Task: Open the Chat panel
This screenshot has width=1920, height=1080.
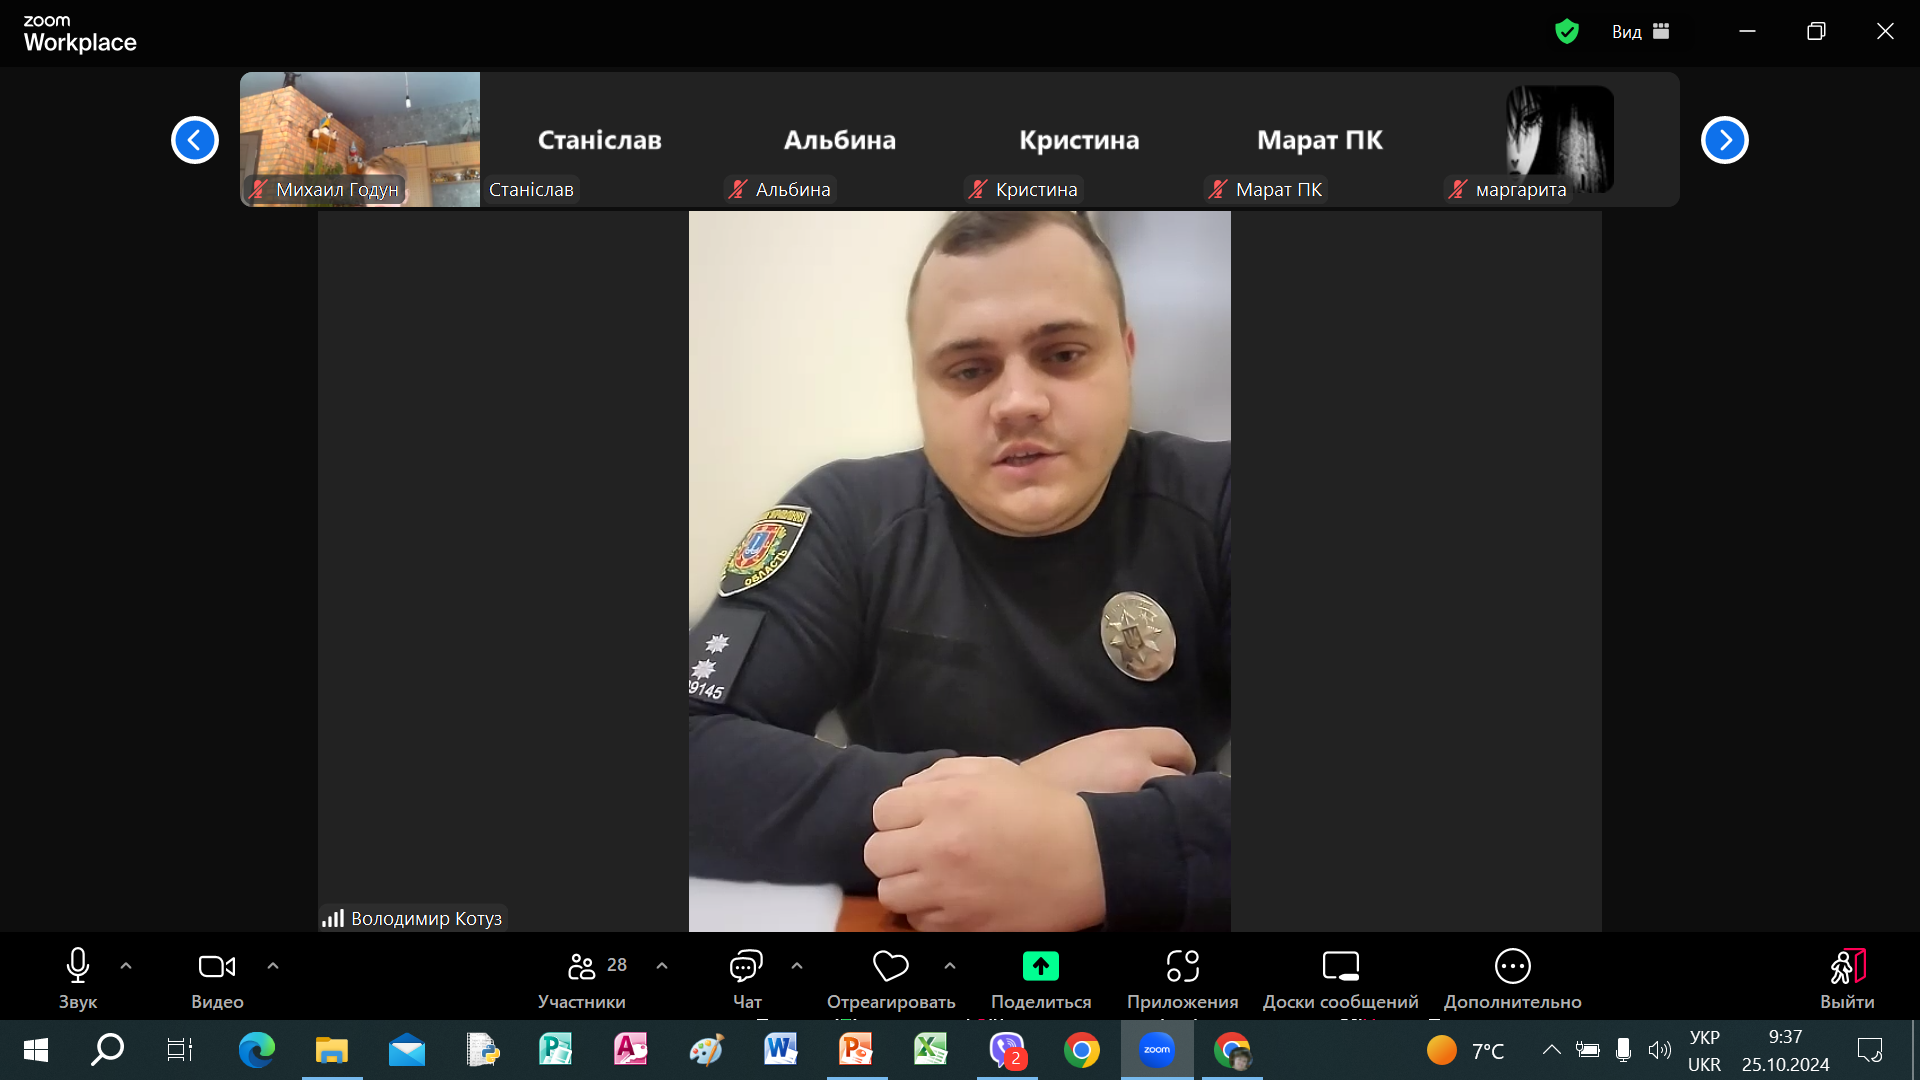Action: pyautogui.click(x=746, y=966)
